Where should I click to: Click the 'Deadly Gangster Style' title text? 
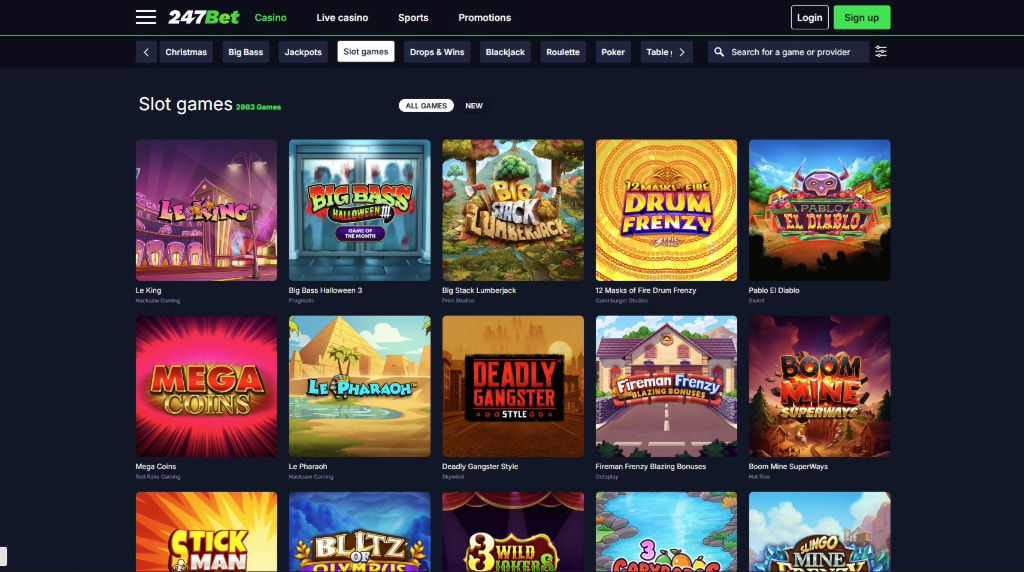pyautogui.click(x=480, y=467)
